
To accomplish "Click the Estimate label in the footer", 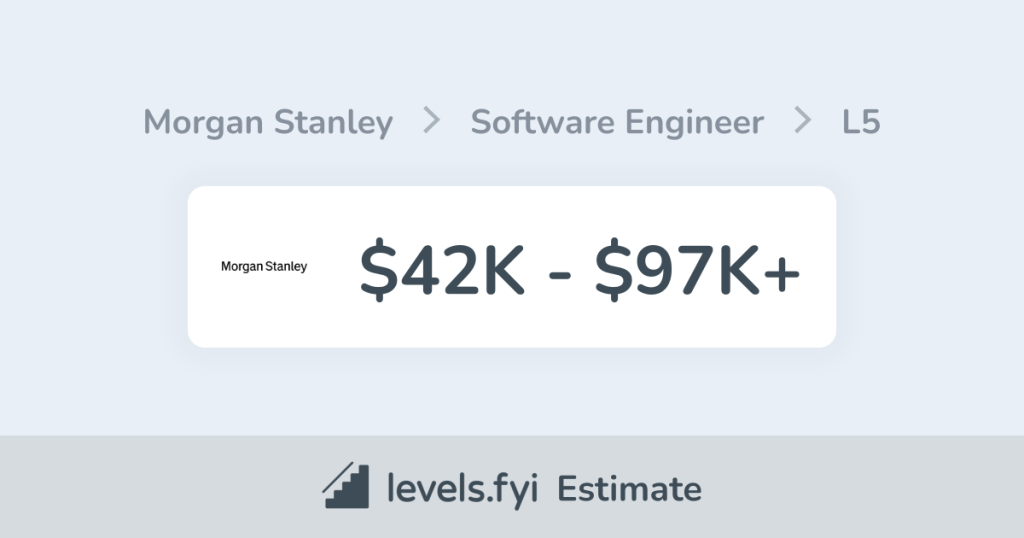I will [x=629, y=489].
